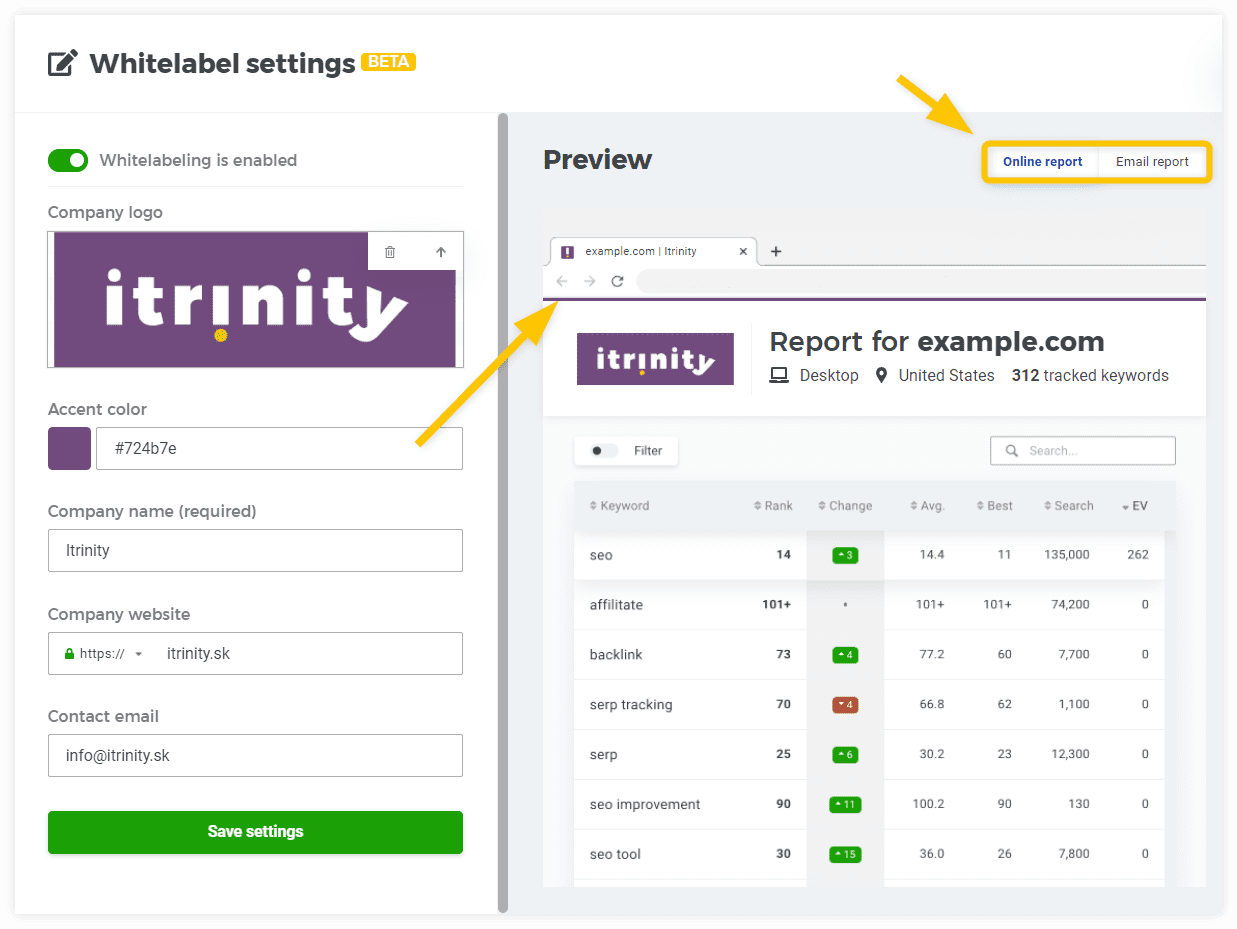Upload a new logo using the arrow icon
The width and height of the screenshot is (1237, 929).
[441, 251]
